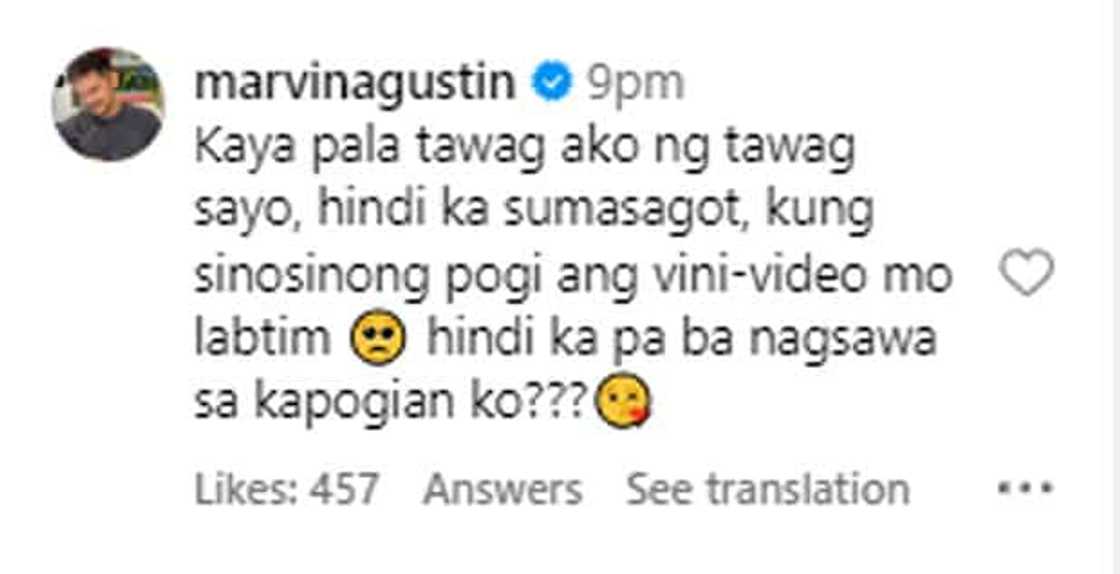This screenshot has height=574, width=1120.
Task: Click the line starting "sayo, hindi ka"
Action: pyautogui.click(x=534, y=214)
